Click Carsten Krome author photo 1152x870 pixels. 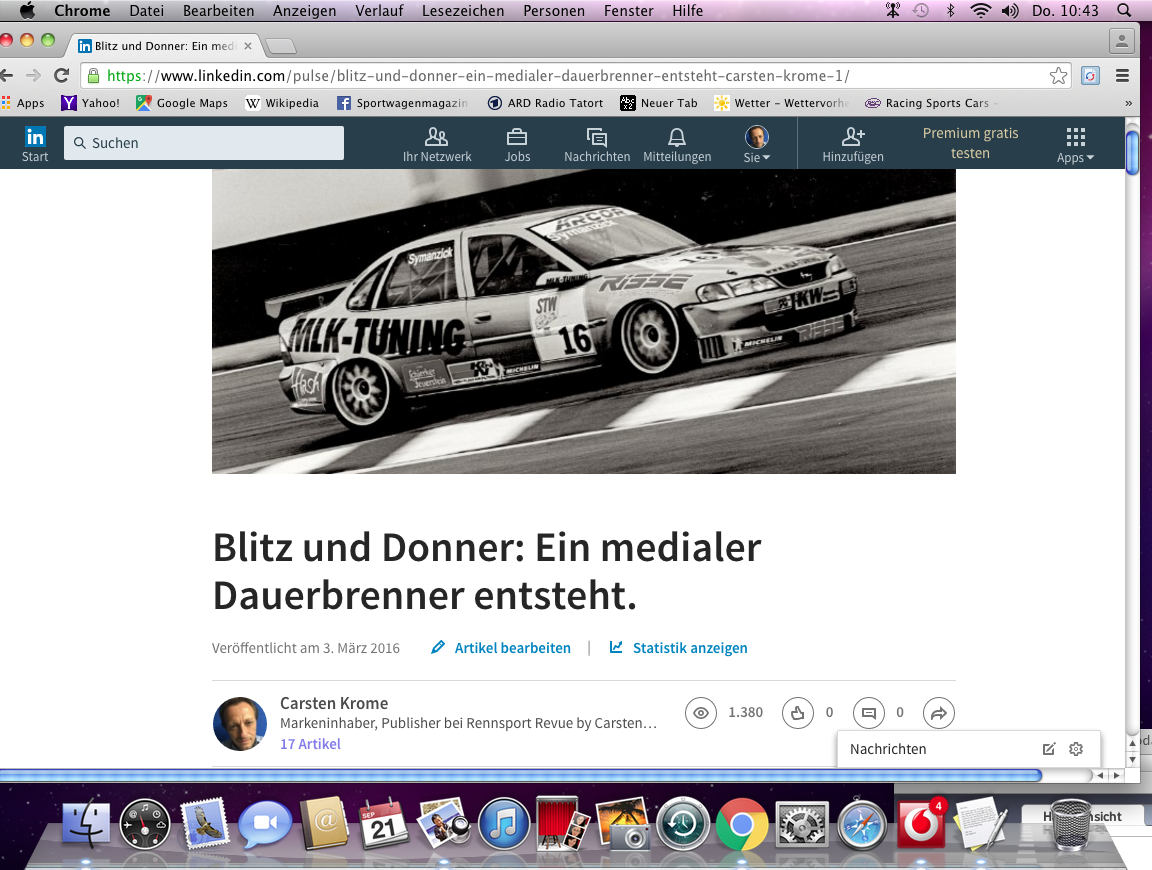point(240,724)
